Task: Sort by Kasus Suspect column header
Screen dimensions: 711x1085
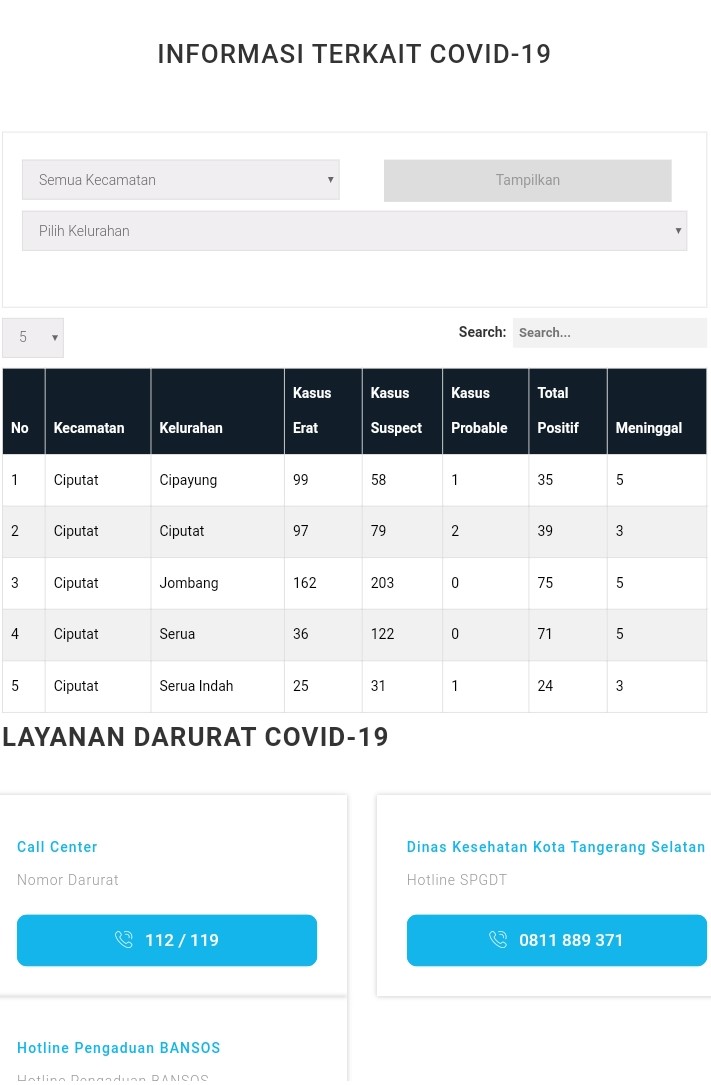Action: [396, 411]
